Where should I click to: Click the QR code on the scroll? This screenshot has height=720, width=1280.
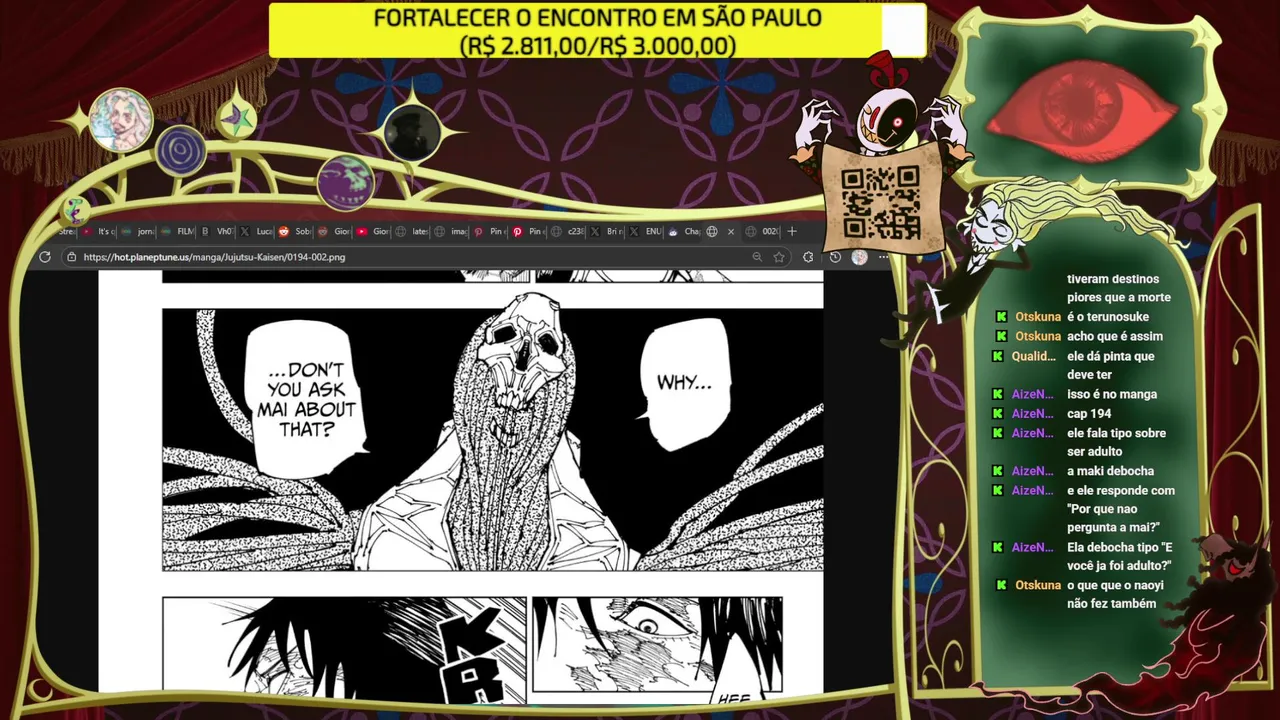coord(880,202)
